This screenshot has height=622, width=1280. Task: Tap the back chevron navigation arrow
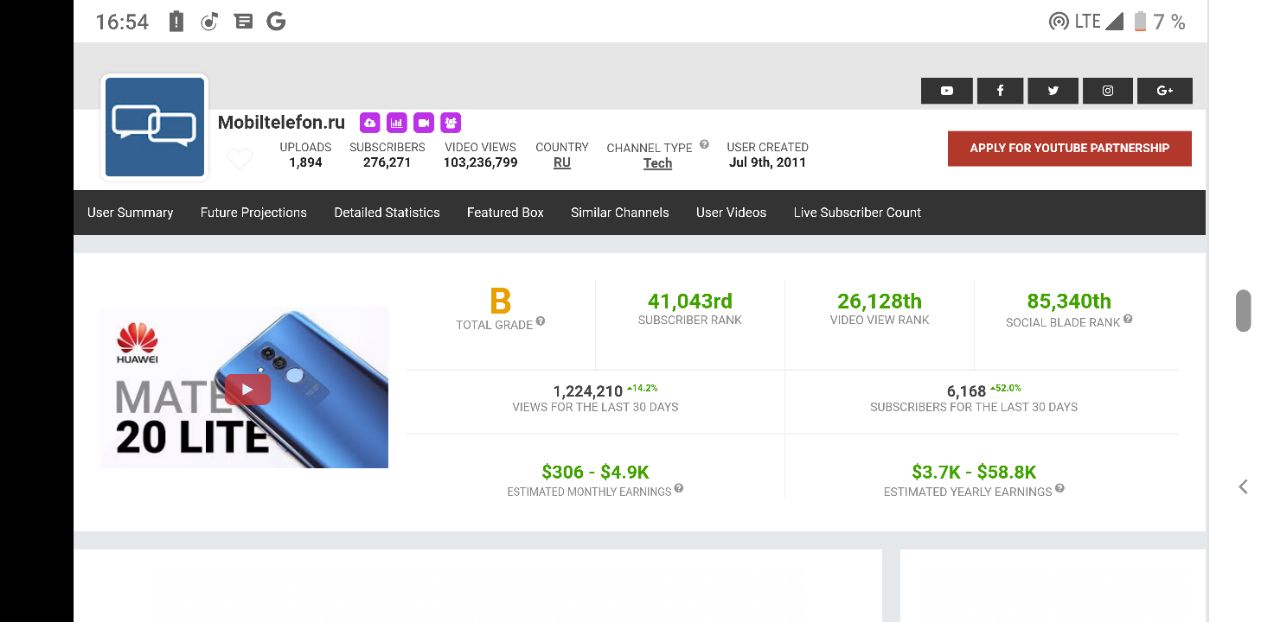(1243, 487)
